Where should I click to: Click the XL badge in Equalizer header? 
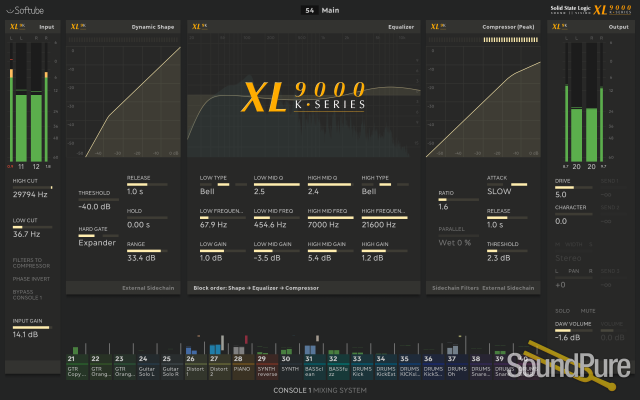(198, 28)
